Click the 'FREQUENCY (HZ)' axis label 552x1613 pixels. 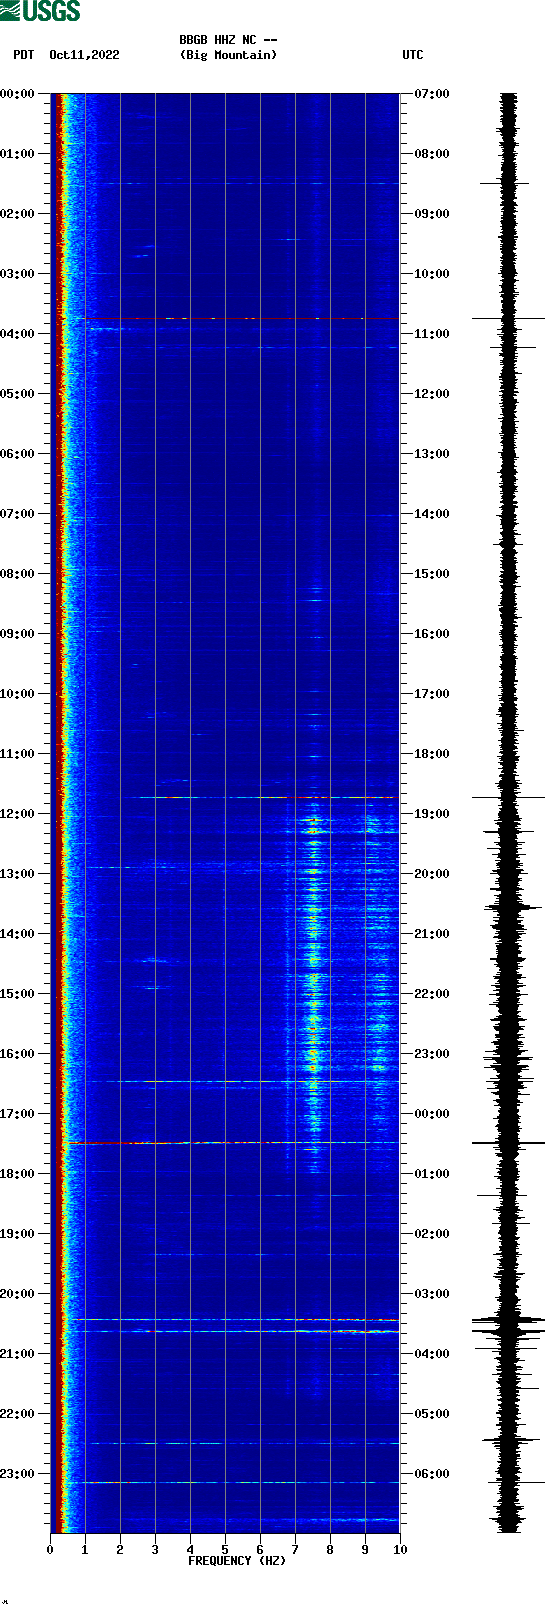point(237,1561)
